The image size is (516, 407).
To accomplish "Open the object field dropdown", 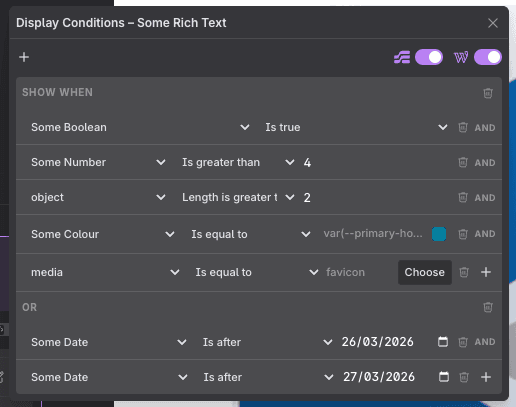I will pyautogui.click(x=98, y=197).
